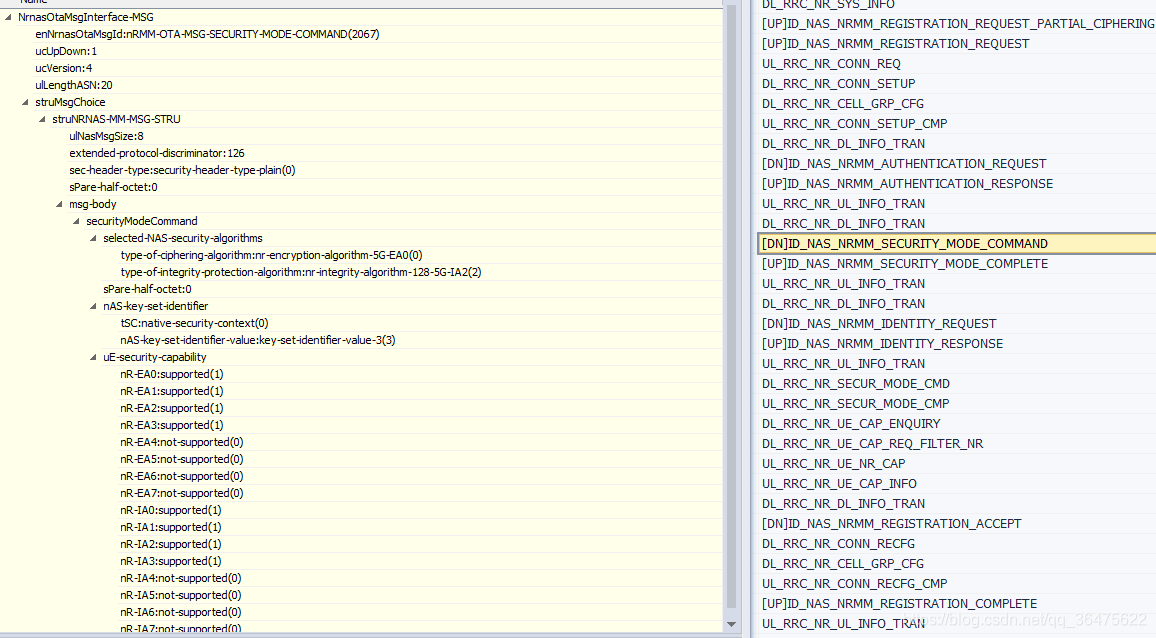Screen dimensions: 1156x638
Task: Collapse the struNRNAS-MM-MSG-STRU node
Action: [x=42, y=119]
